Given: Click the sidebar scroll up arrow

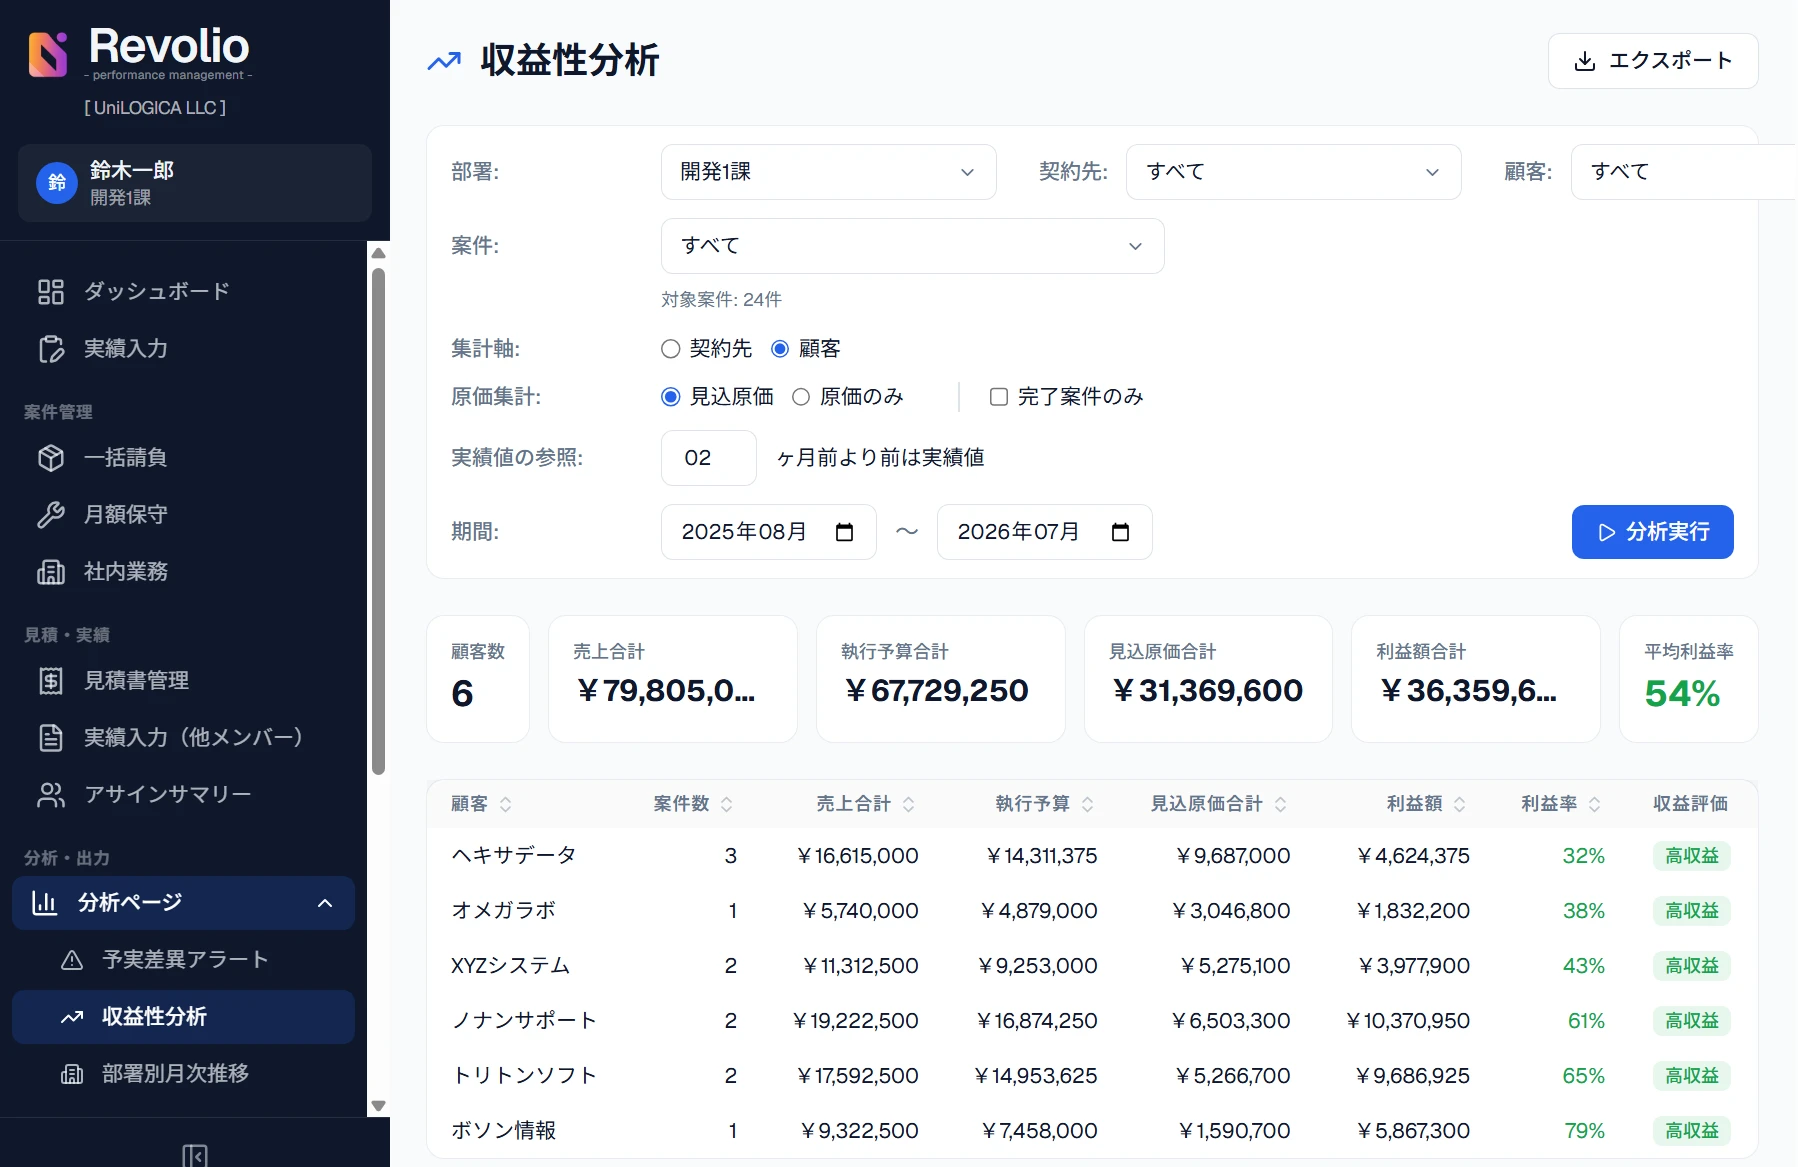Looking at the screenshot, I should [x=378, y=253].
